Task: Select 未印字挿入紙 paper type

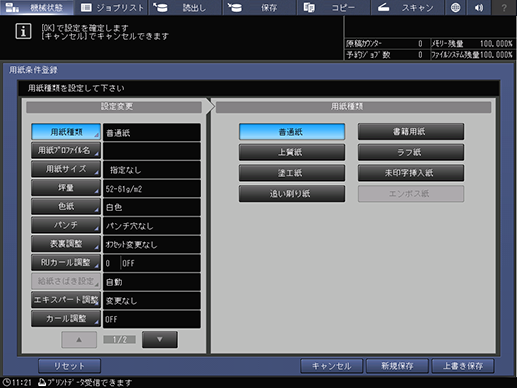Action: point(411,173)
